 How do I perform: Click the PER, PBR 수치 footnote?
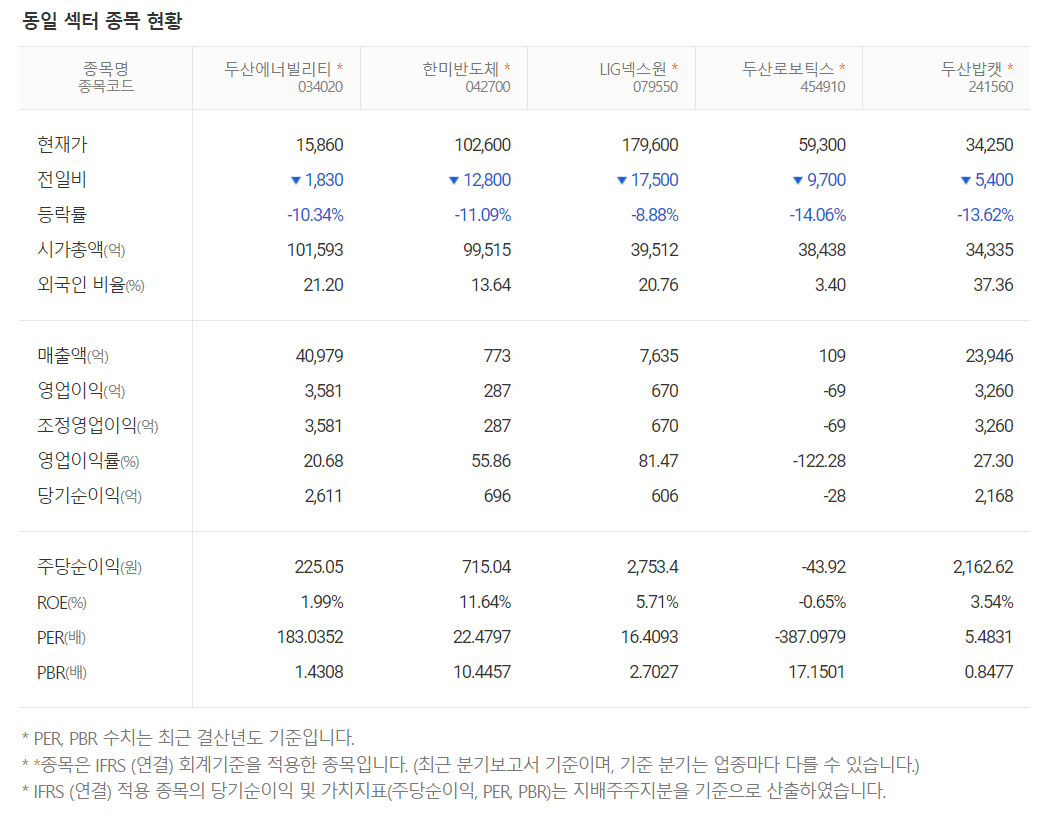coord(189,738)
